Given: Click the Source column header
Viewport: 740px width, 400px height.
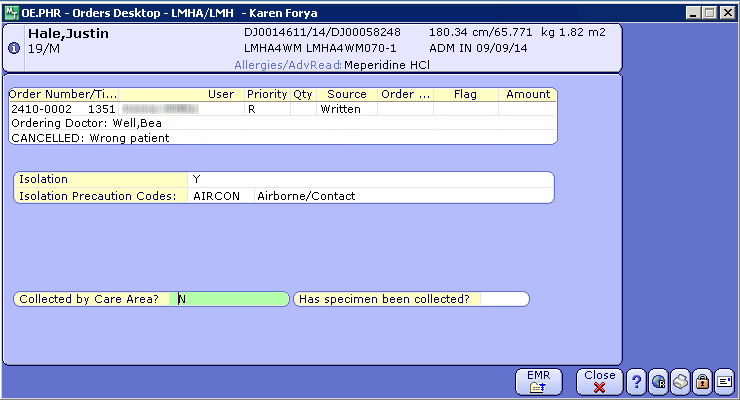Looking at the screenshot, I should [347, 94].
